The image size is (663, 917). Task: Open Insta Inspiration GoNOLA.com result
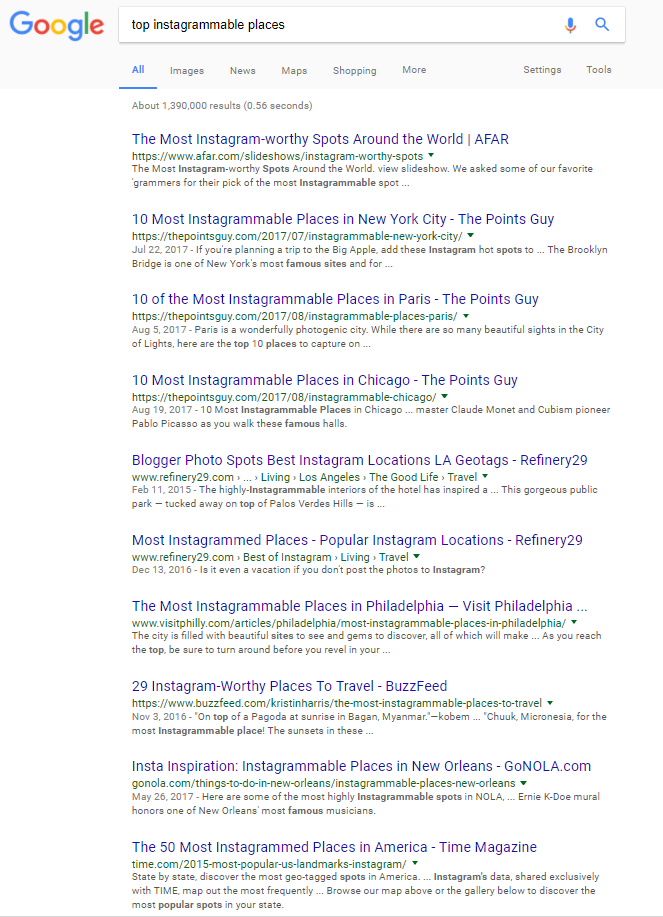tap(361, 766)
